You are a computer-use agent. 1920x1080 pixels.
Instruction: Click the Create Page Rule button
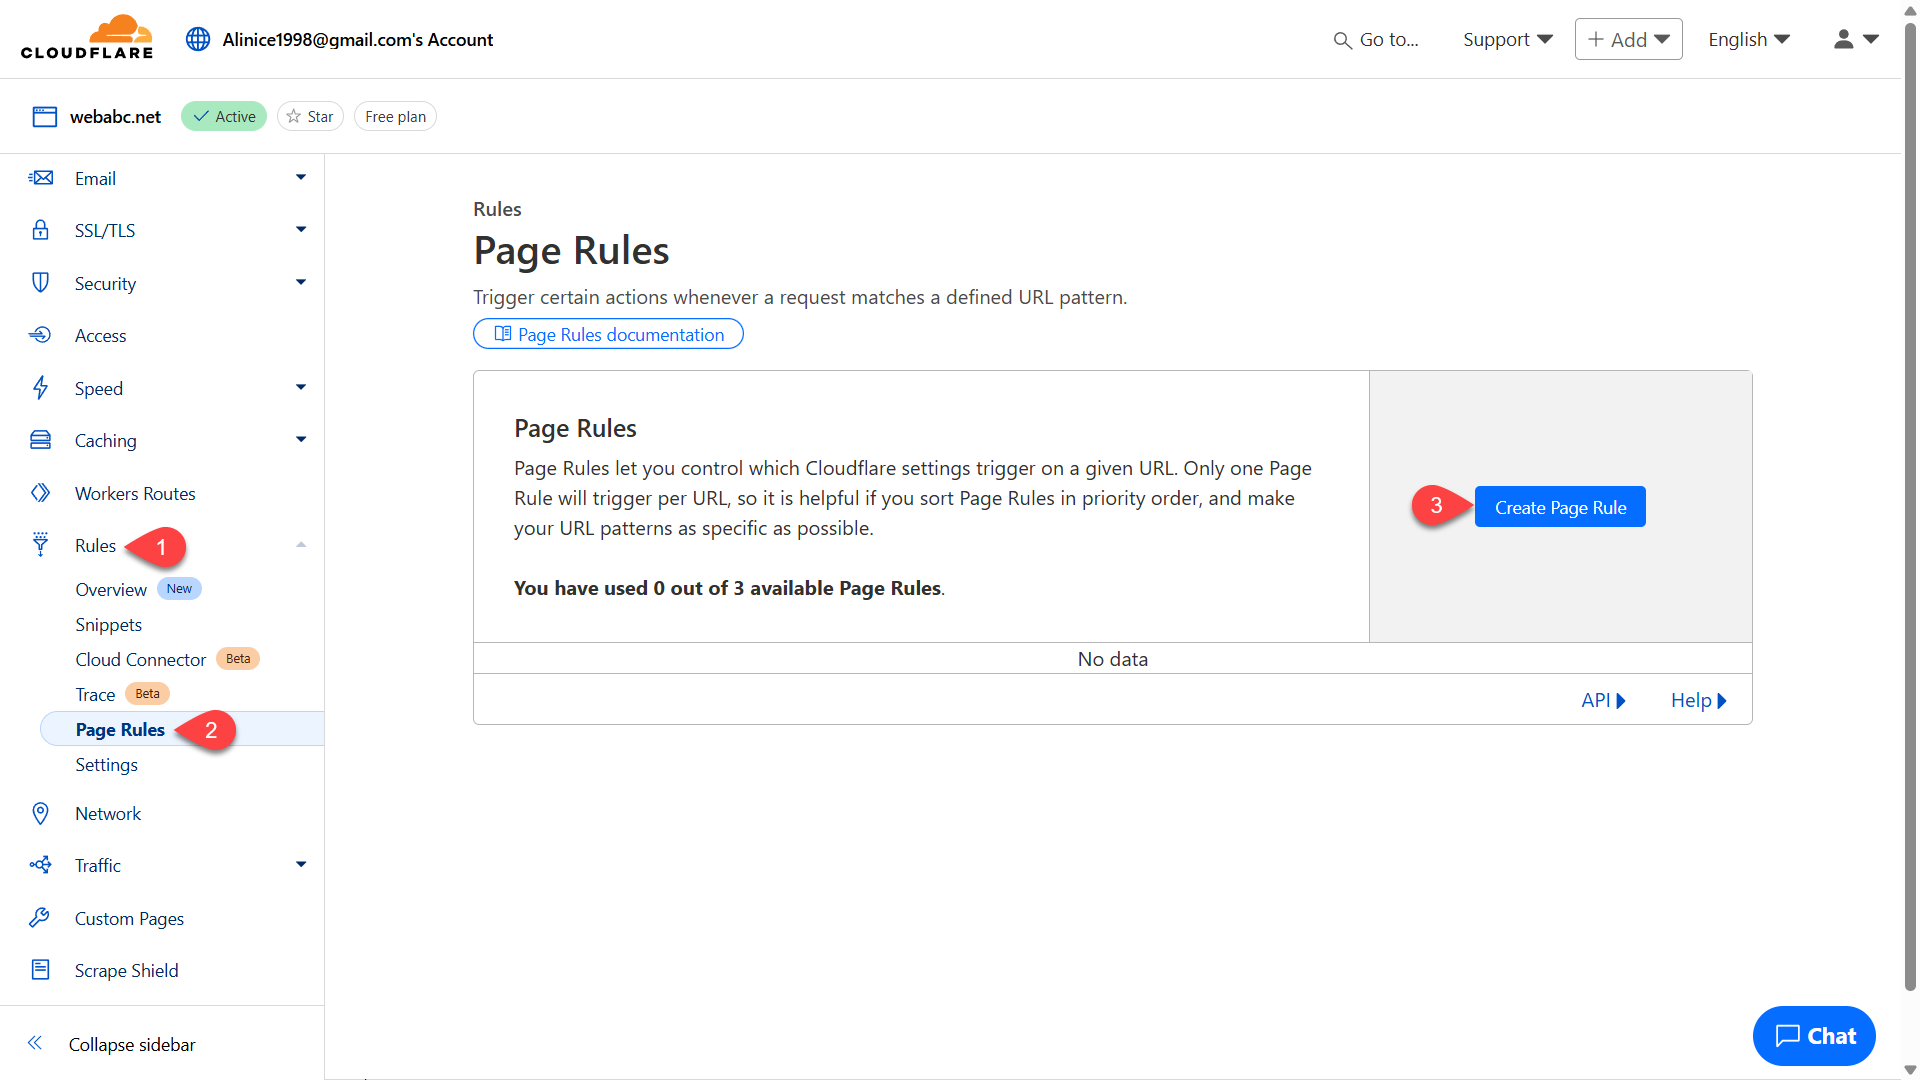click(x=1560, y=507)
